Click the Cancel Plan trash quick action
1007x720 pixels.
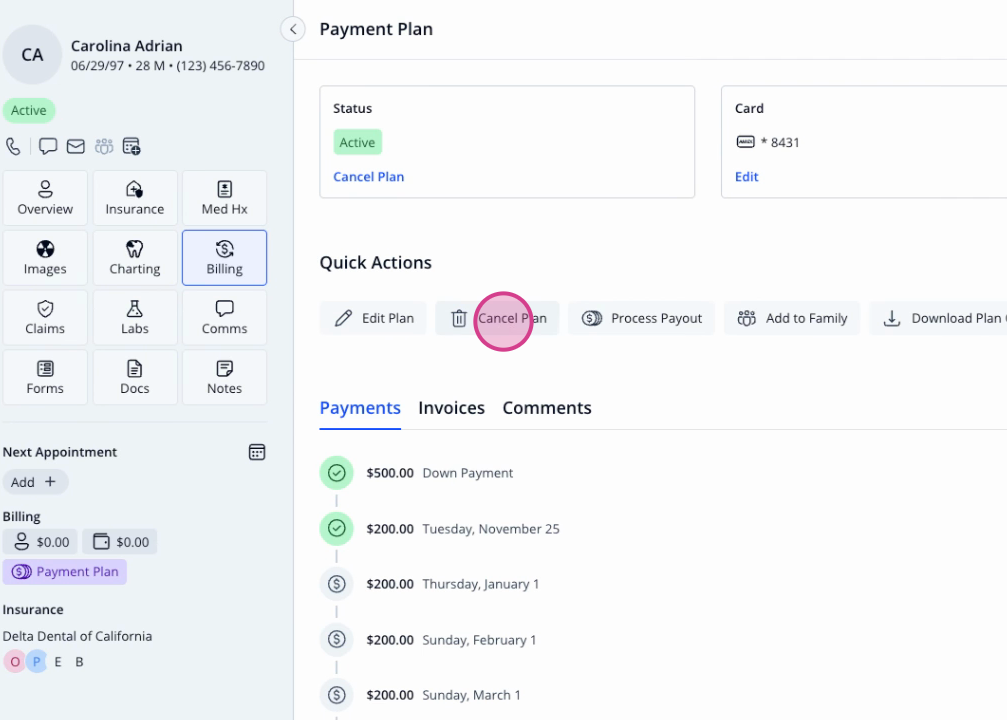497,318
